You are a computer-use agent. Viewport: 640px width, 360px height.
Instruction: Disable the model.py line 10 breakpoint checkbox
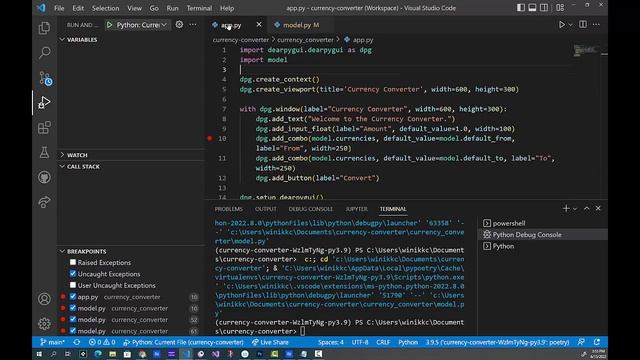[73, 308]
